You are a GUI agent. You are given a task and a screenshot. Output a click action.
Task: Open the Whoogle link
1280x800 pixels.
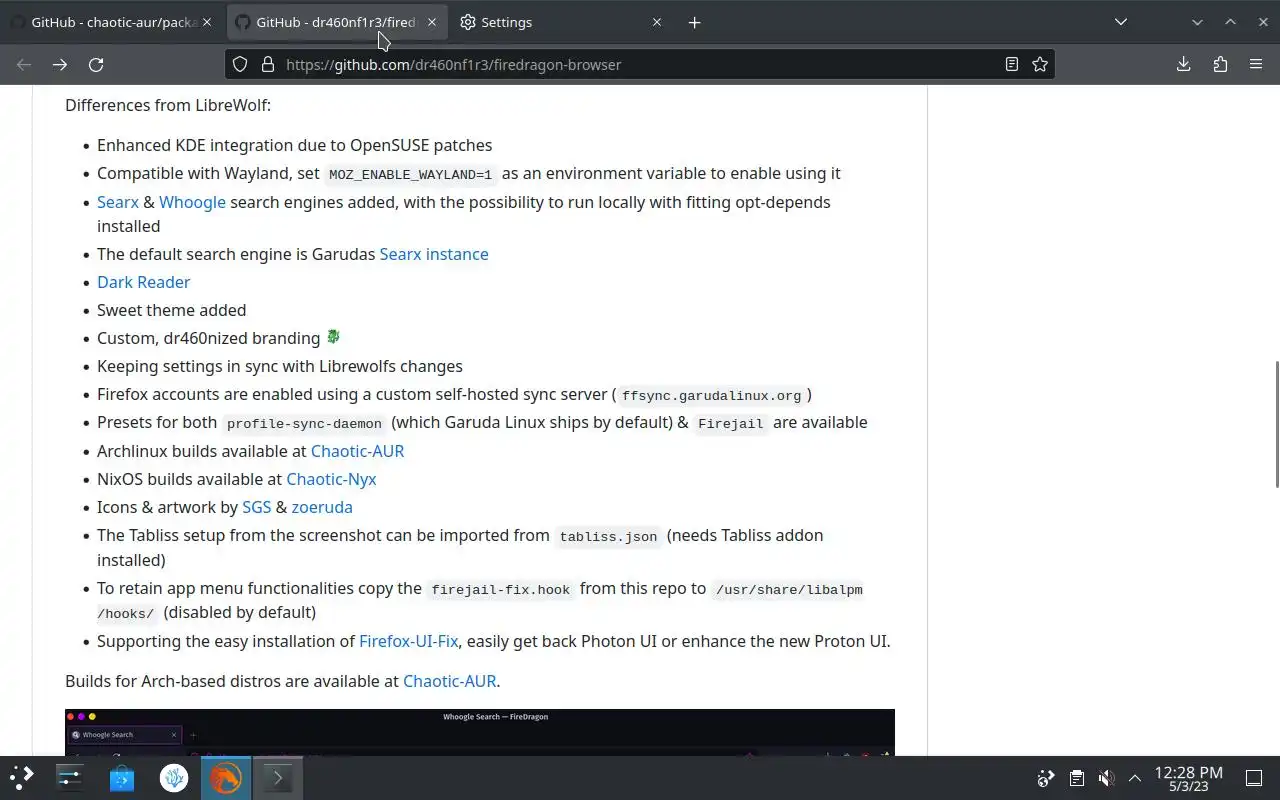coord(192,202)
